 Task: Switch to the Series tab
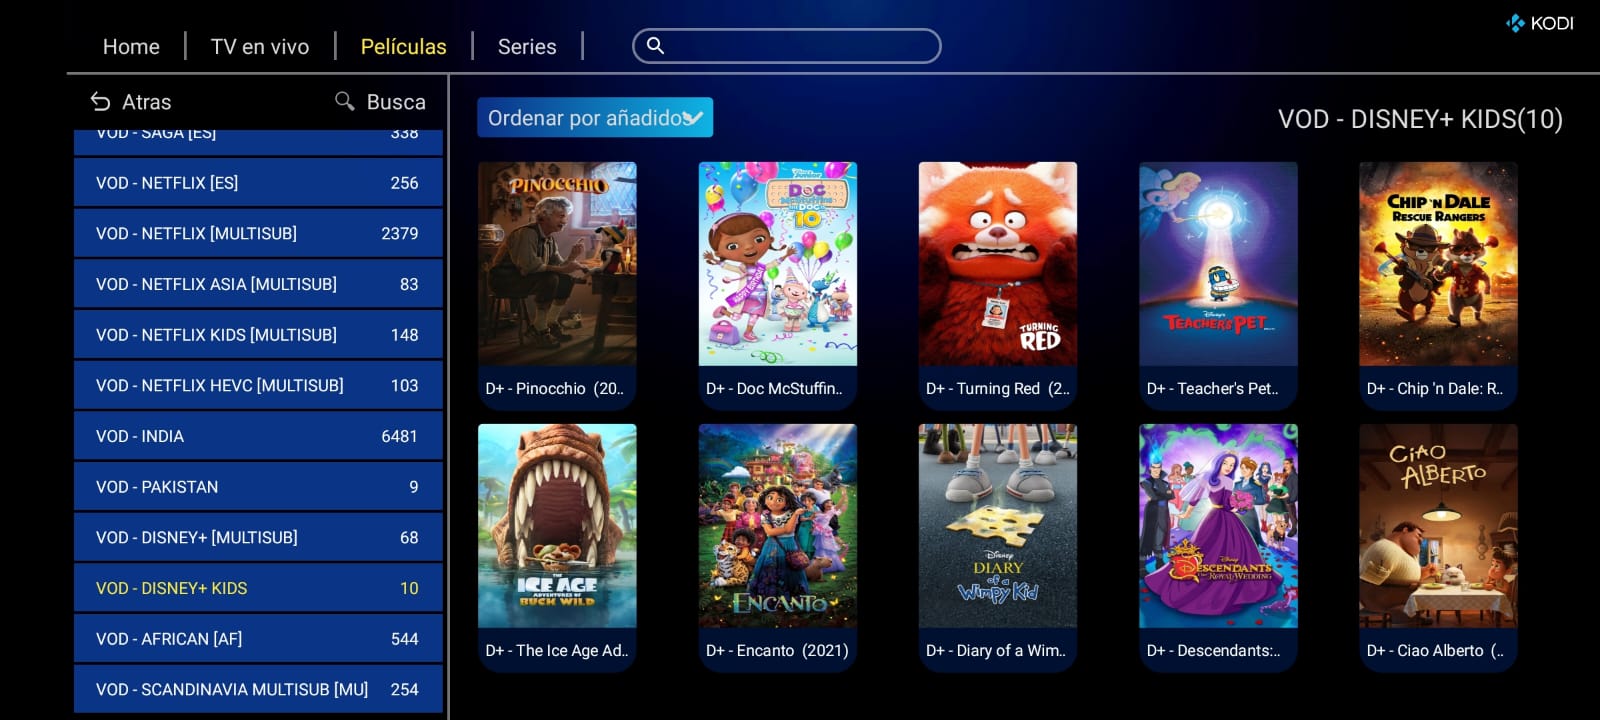click(527, 47)
